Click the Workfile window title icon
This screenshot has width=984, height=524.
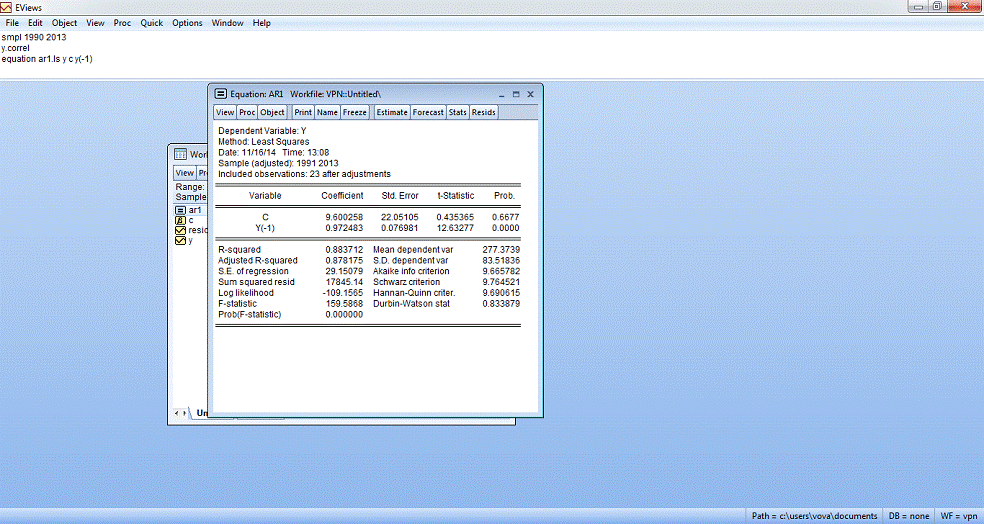[181, 155]
